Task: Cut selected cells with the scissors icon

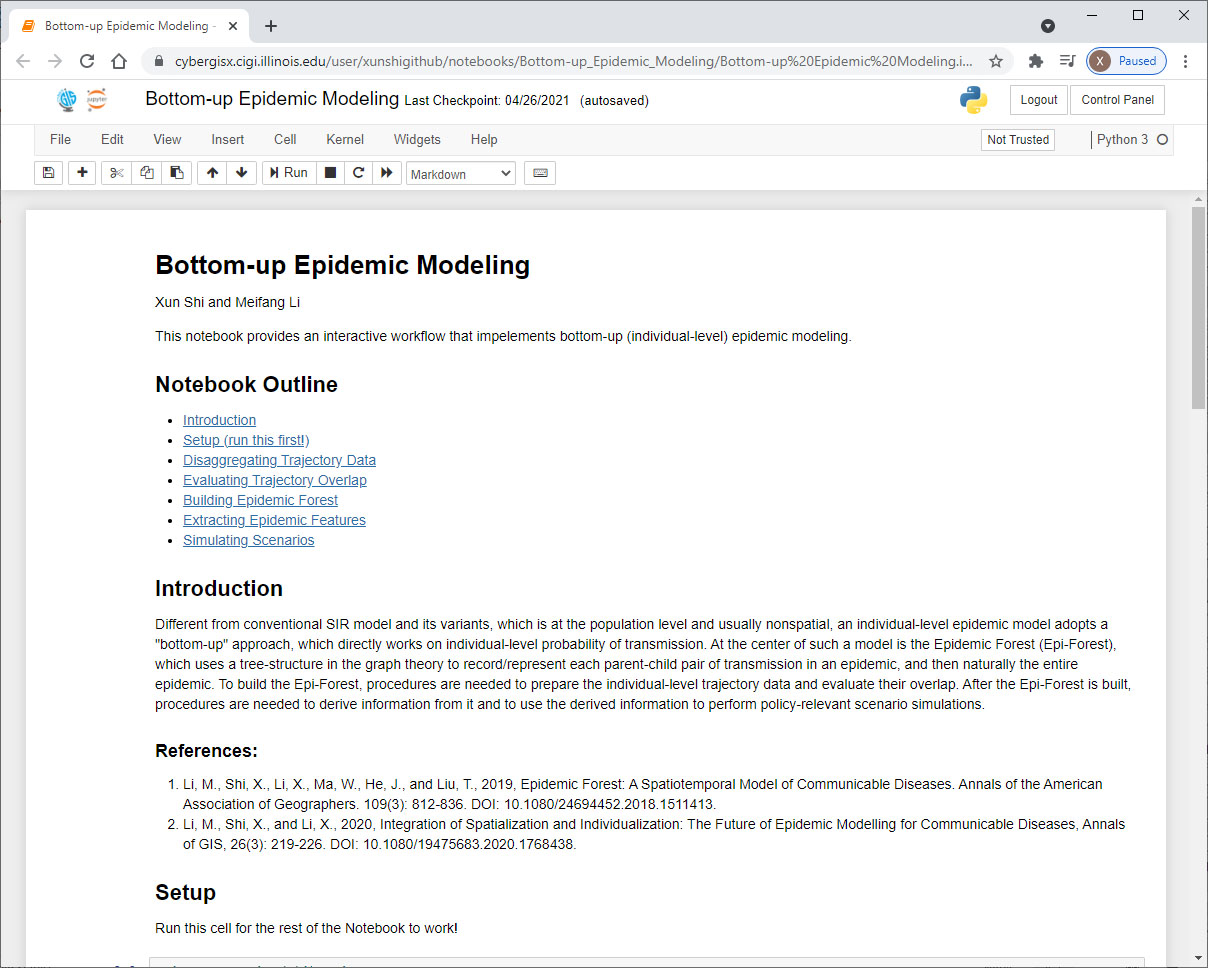Action: 117,173
